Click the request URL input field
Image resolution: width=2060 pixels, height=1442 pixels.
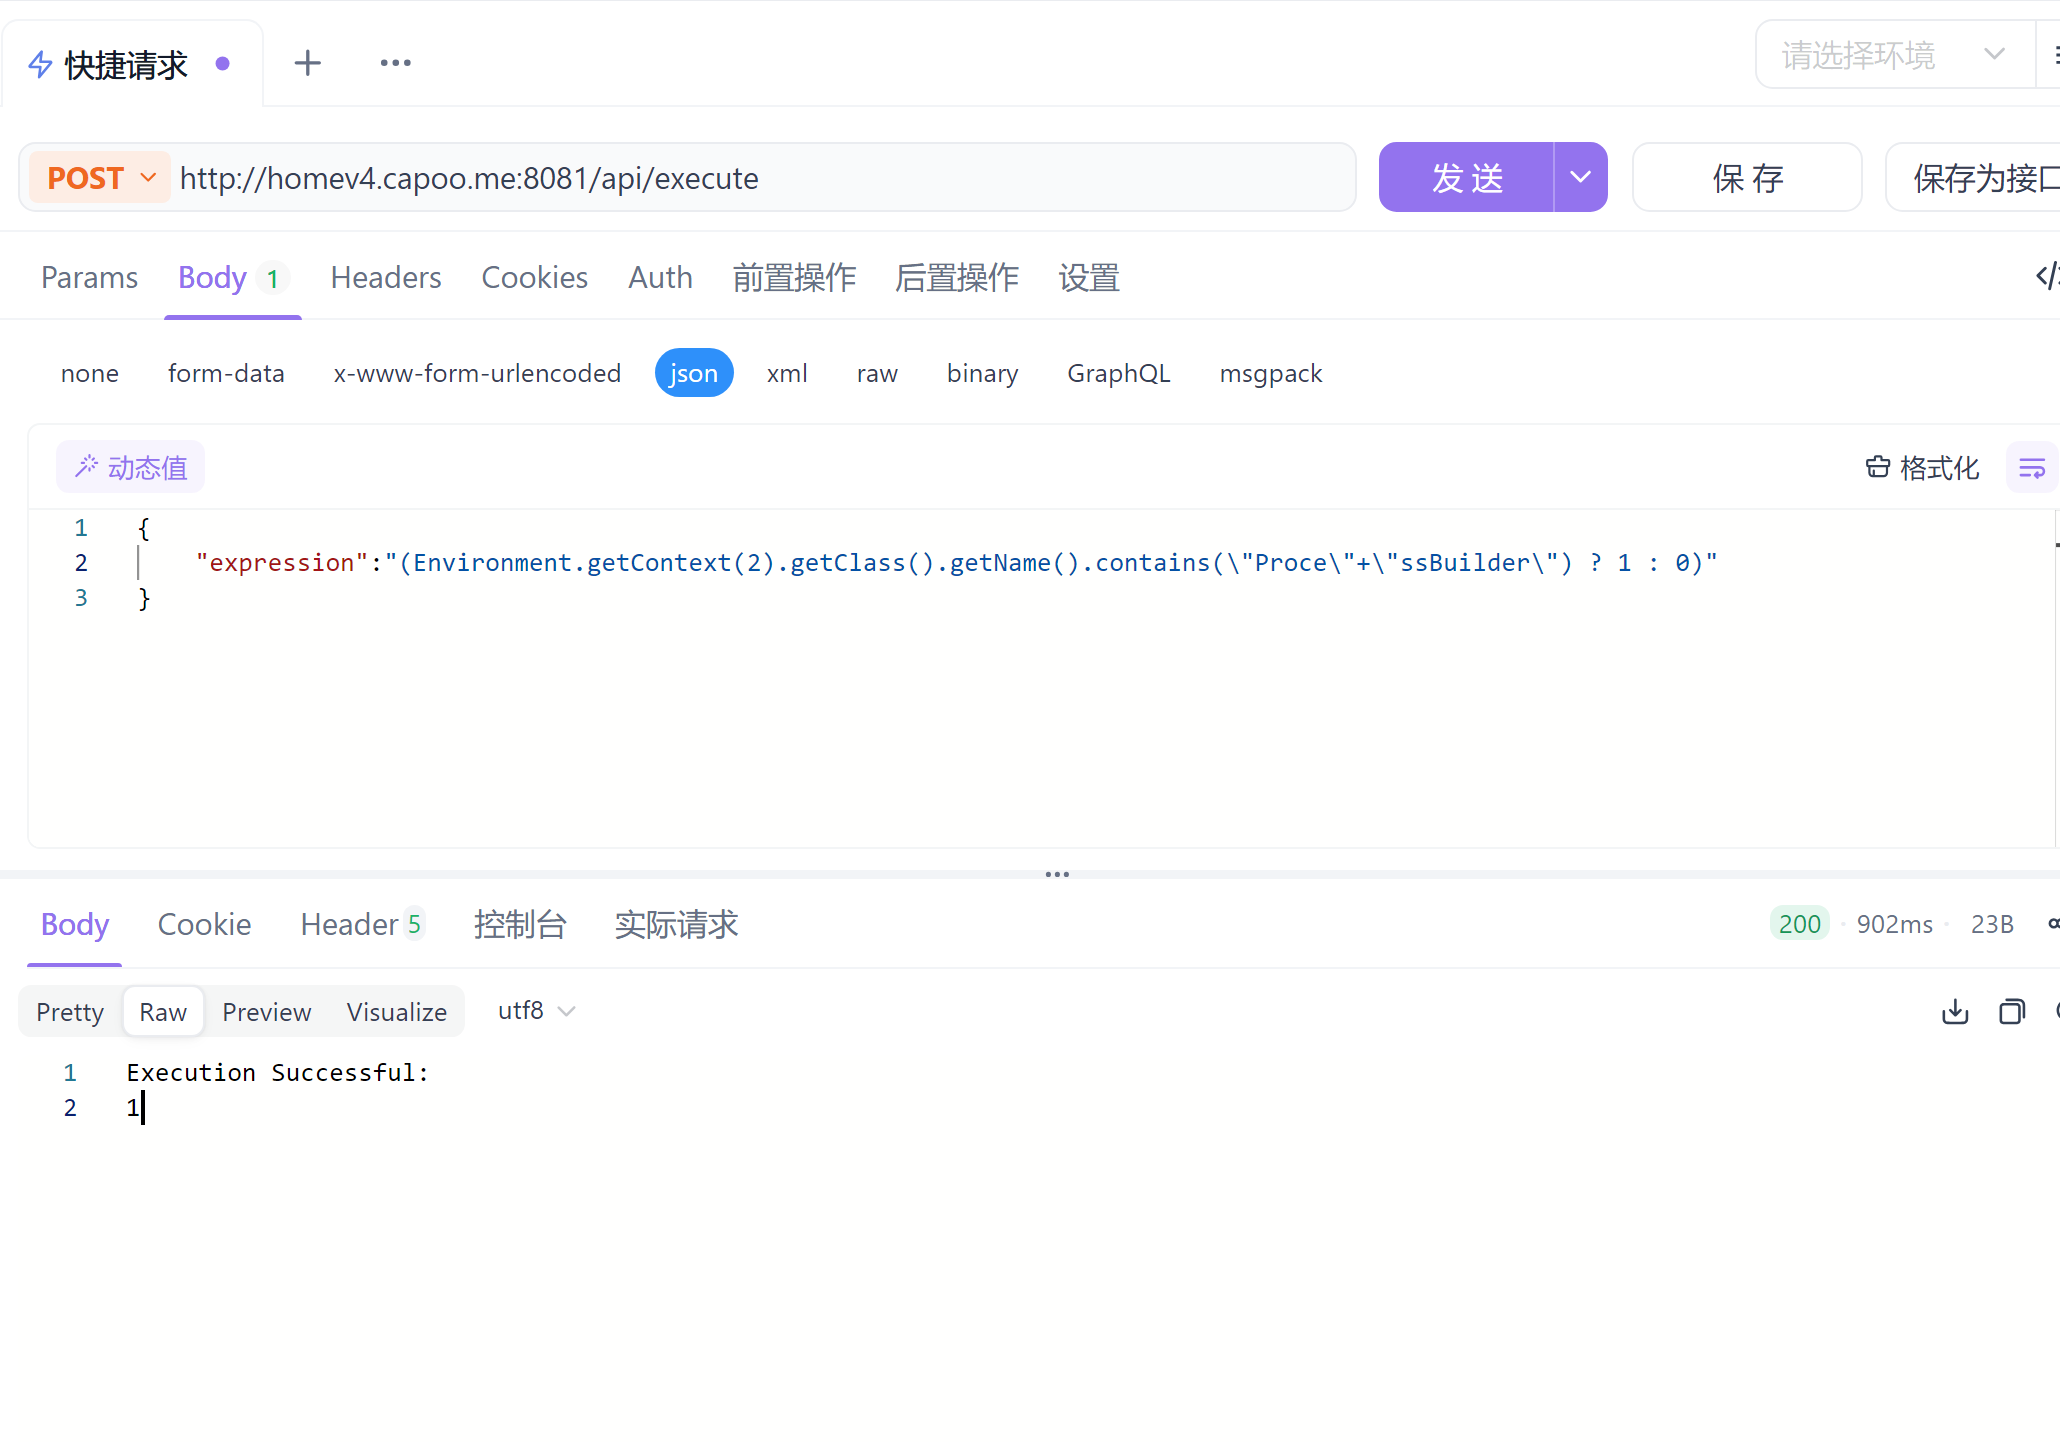point(760,178)
